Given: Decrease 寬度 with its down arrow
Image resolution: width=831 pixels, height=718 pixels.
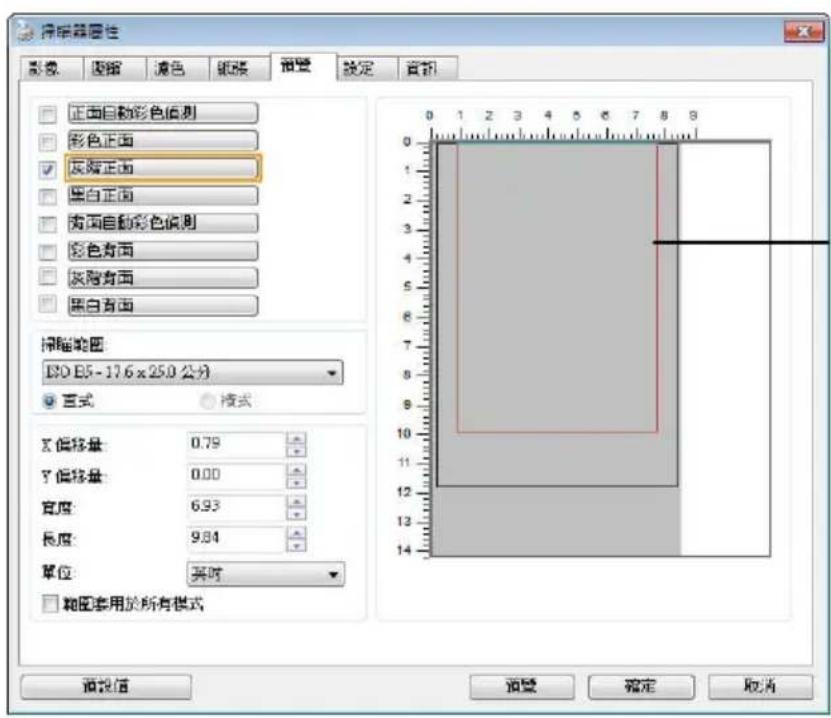Looking at the screenshot, I should point(296,513).
